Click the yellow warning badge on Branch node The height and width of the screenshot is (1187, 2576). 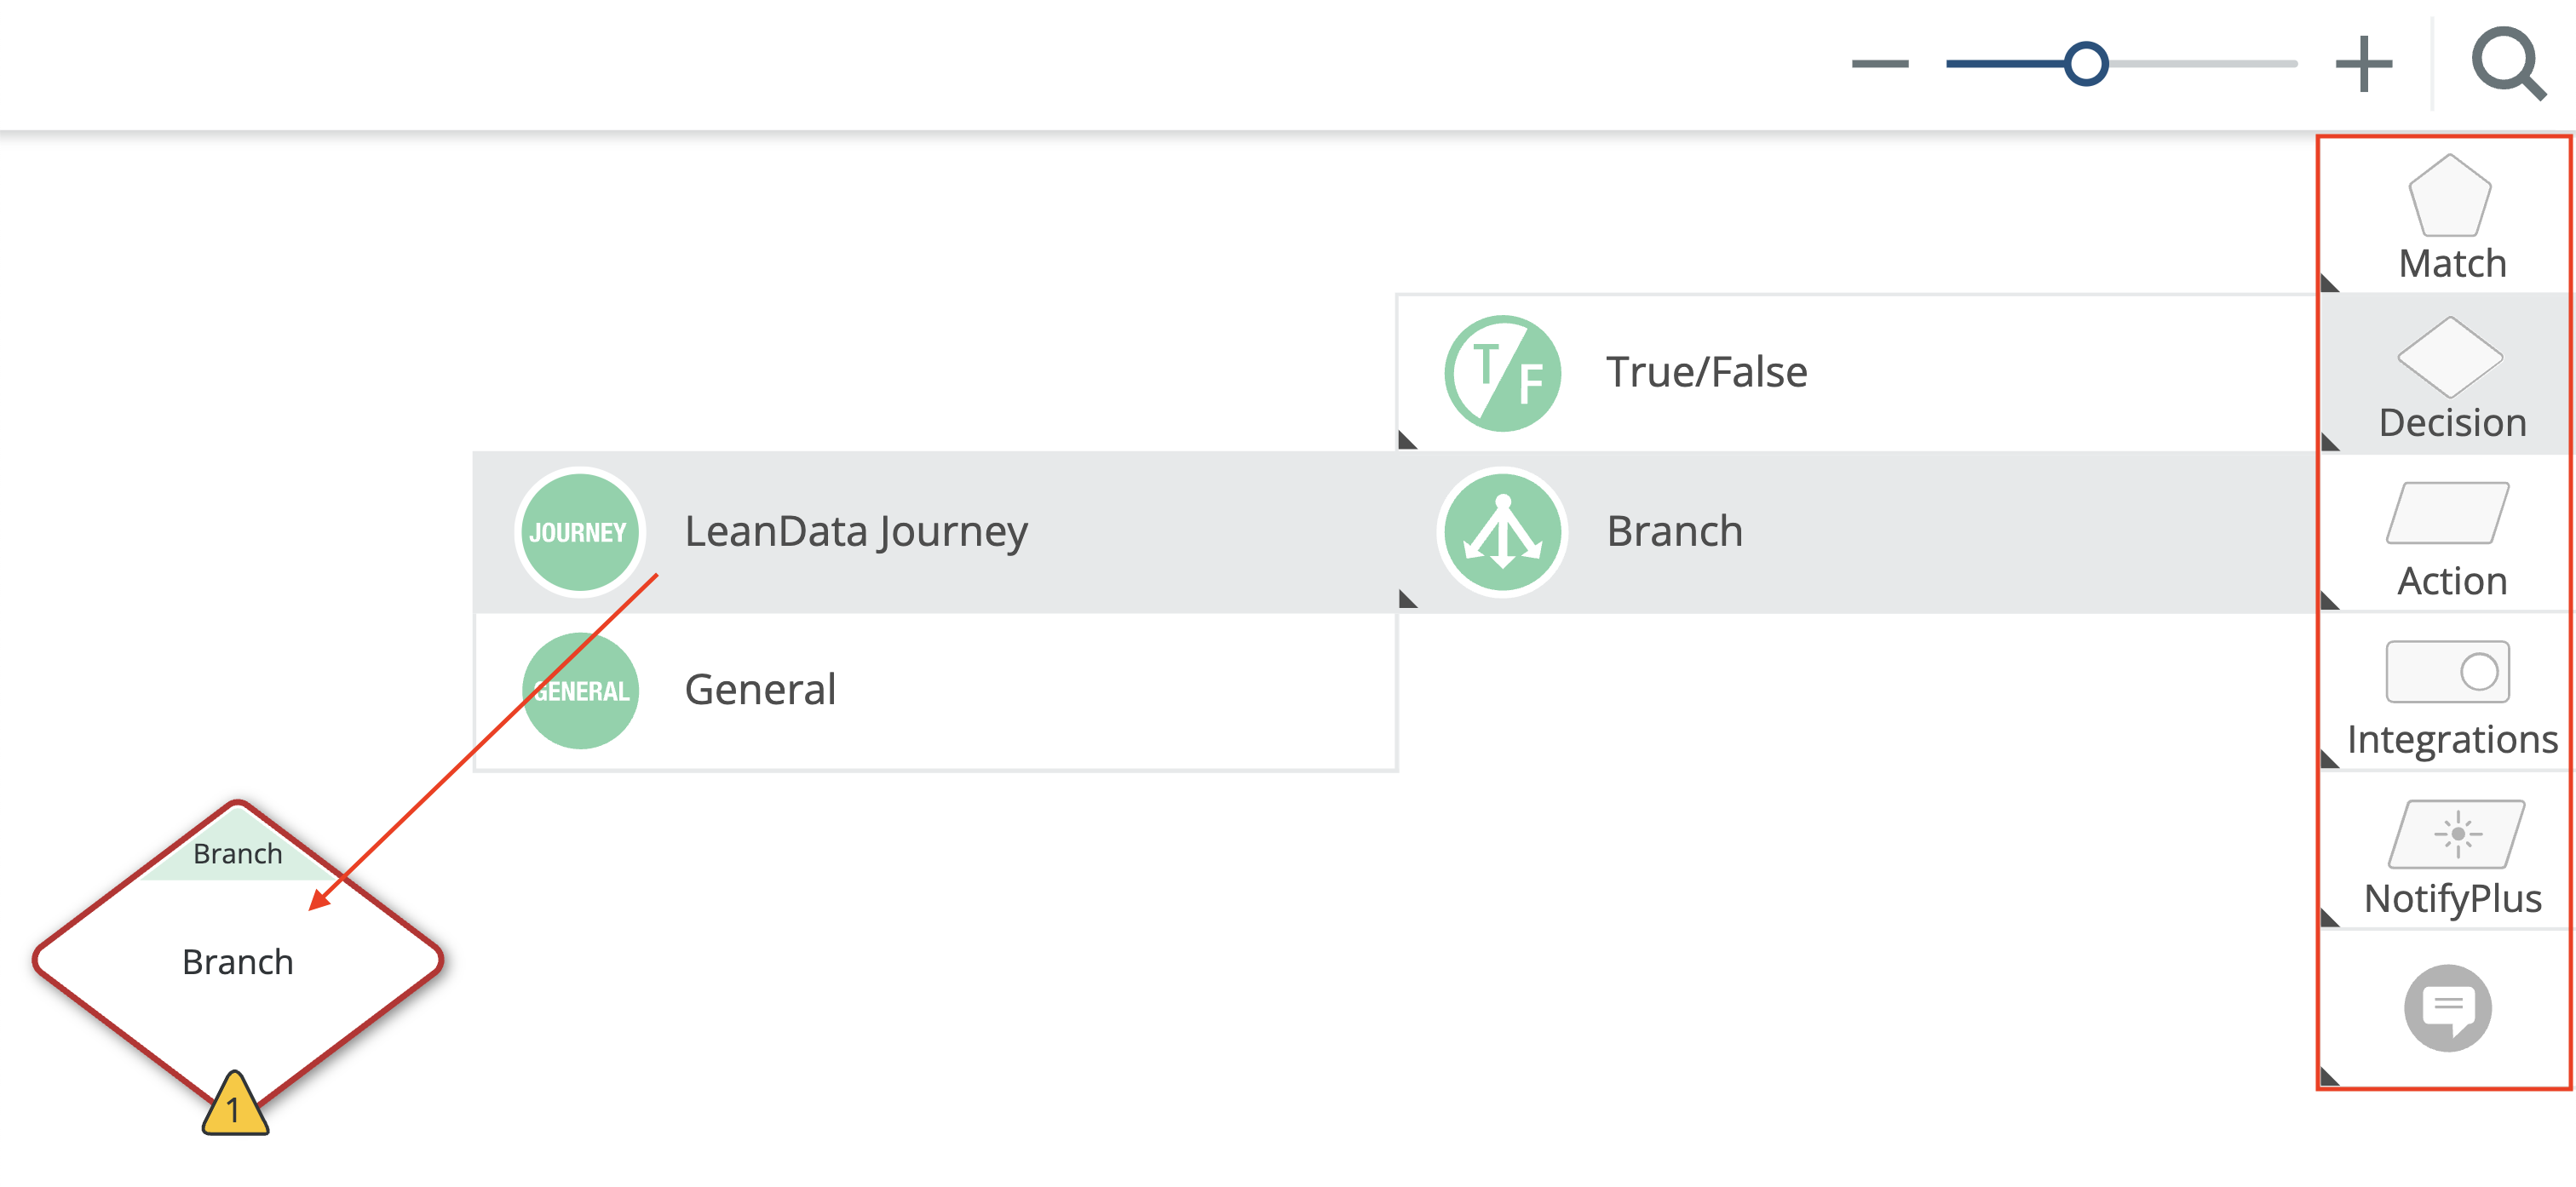[235, 1106]
